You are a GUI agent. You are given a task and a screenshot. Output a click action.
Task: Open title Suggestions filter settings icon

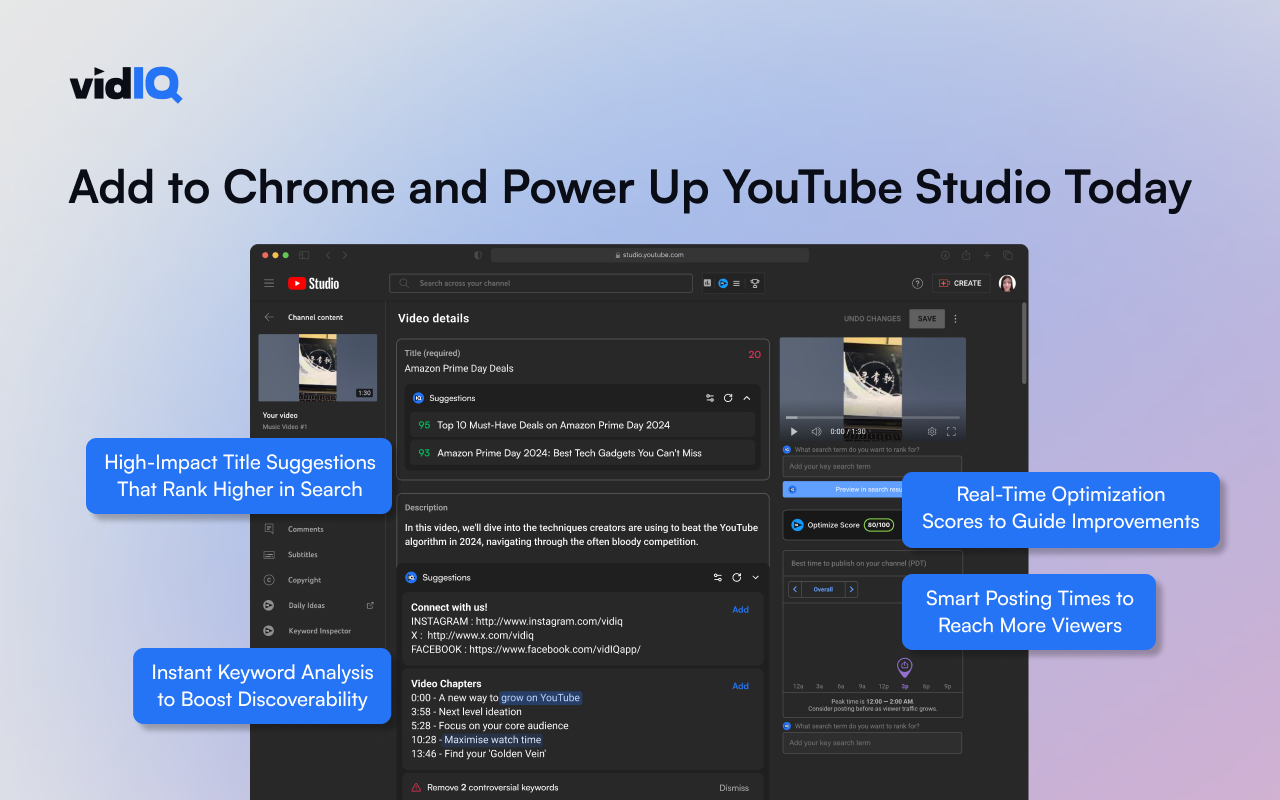click(710, 398)
